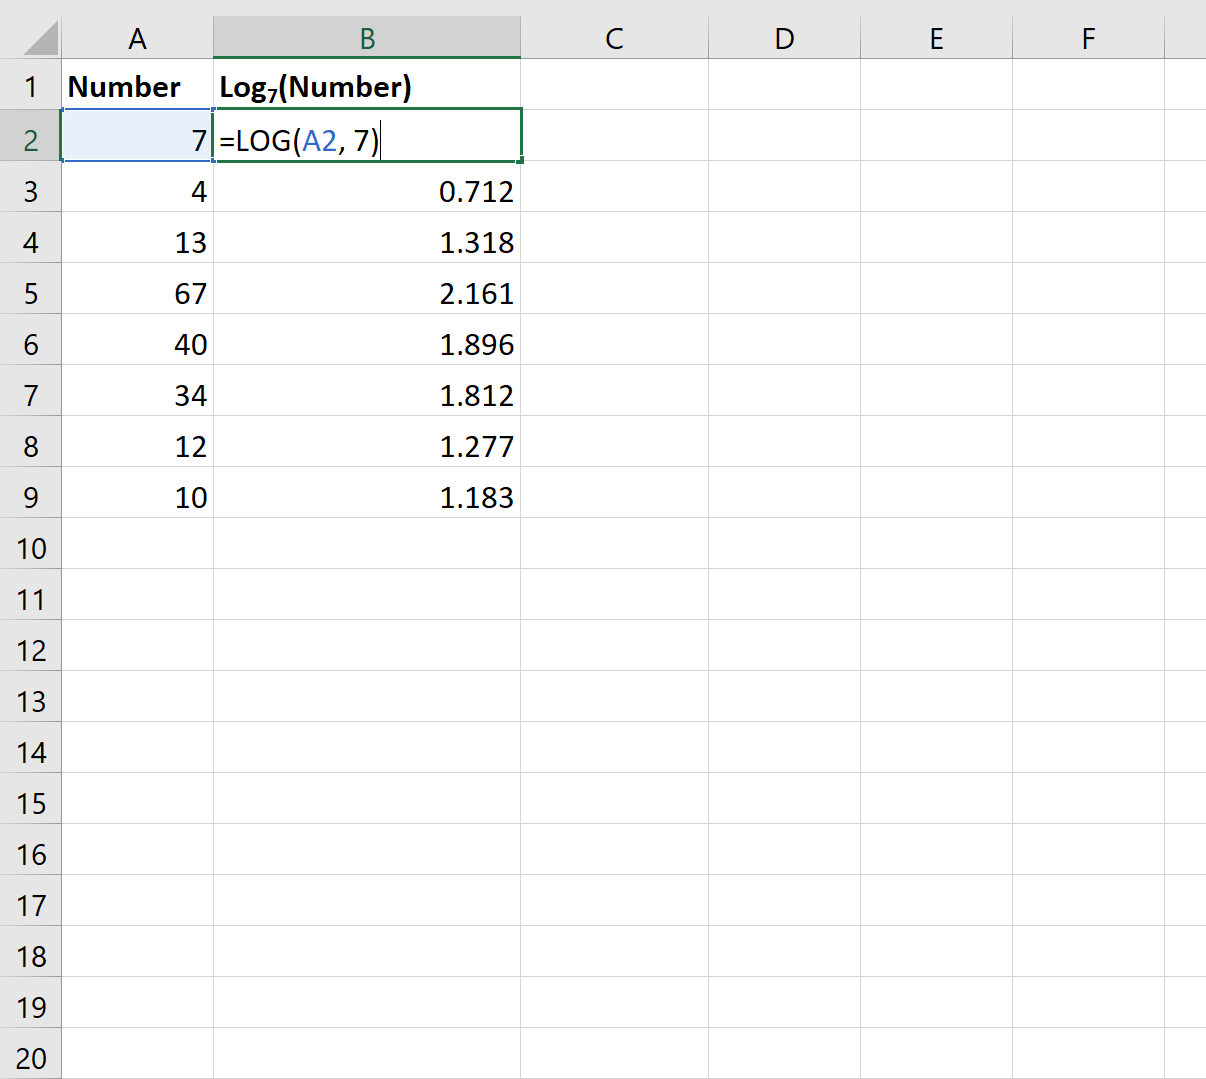Select column header D

tap(784, 38)
